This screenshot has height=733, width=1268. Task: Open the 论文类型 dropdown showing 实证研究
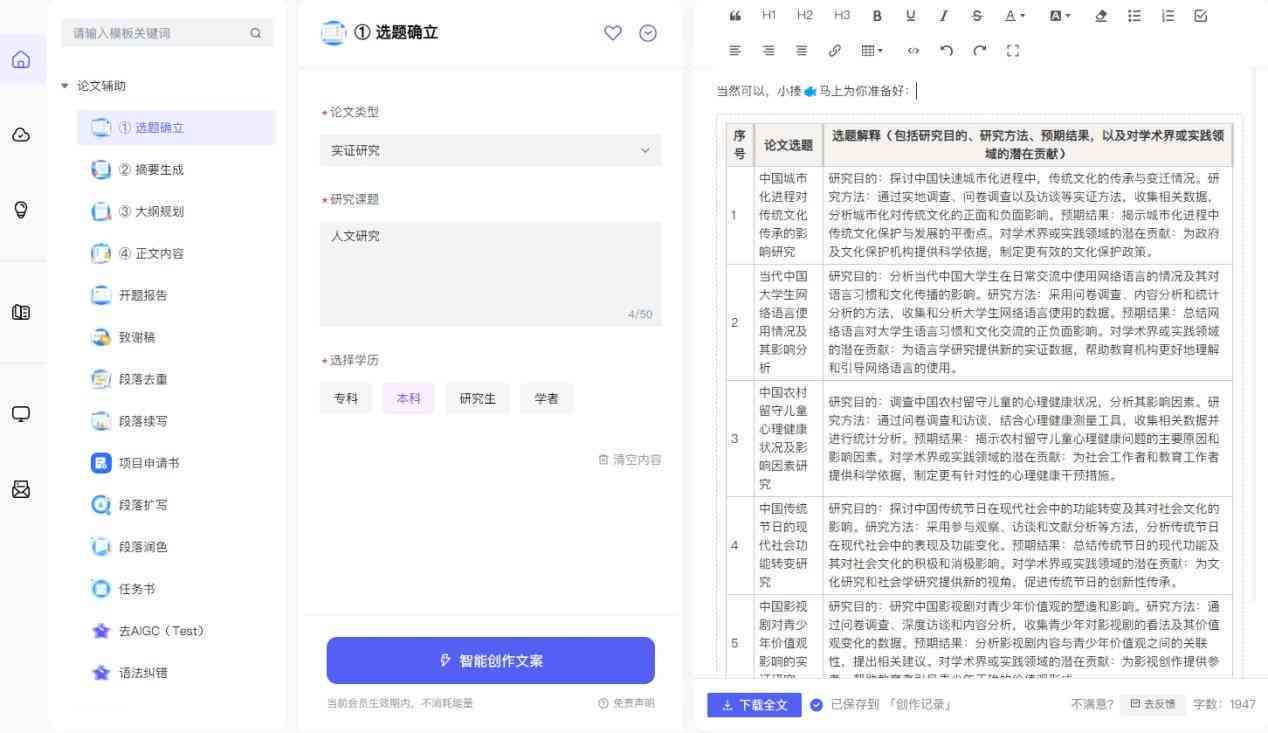pos(491,151)
